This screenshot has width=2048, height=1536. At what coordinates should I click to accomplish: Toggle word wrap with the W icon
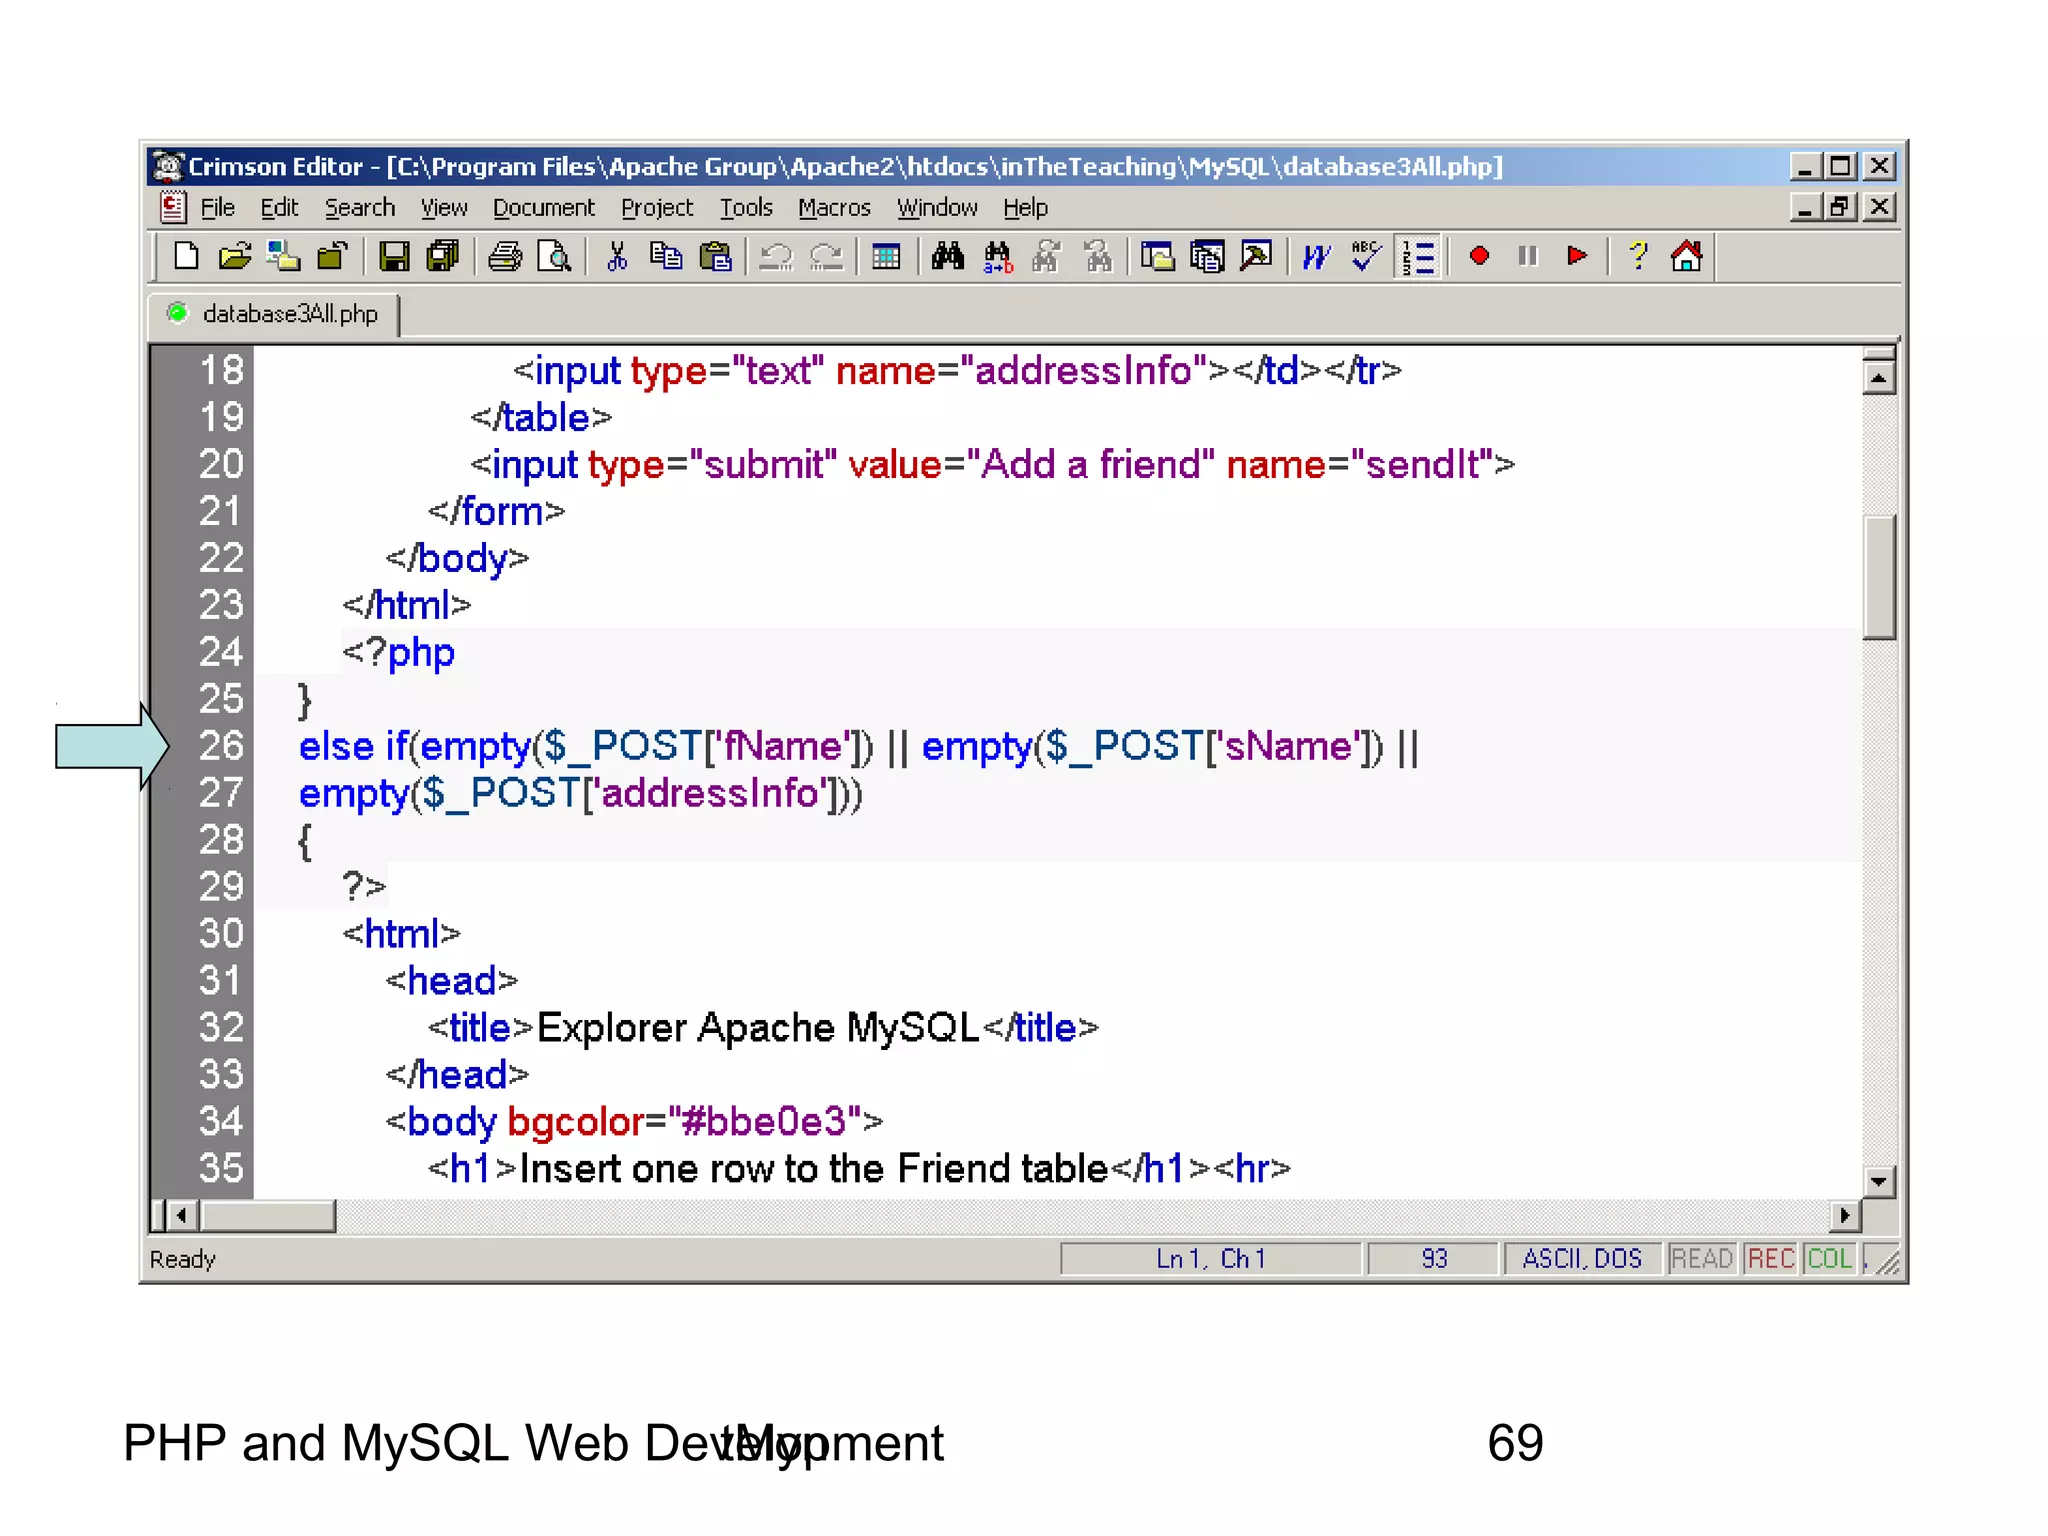[1317, 257]
